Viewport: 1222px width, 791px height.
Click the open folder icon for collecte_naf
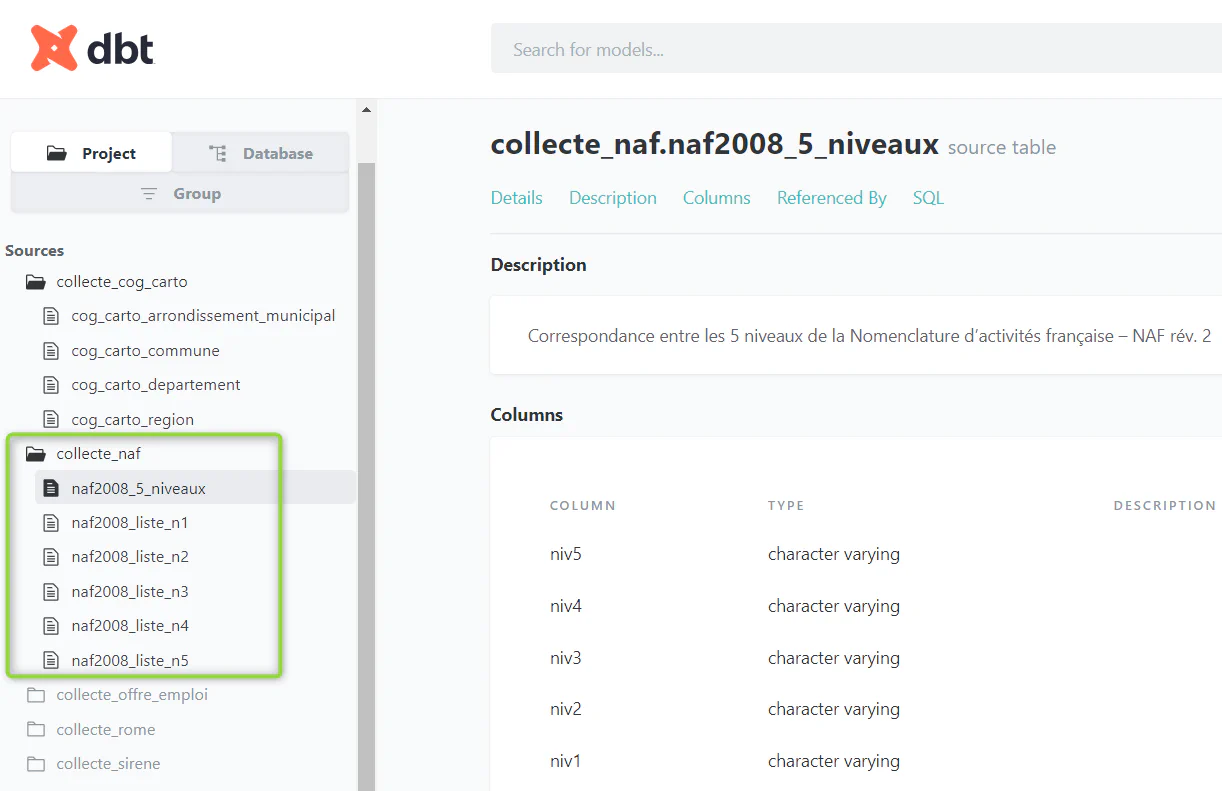click(x=36, y=454)
